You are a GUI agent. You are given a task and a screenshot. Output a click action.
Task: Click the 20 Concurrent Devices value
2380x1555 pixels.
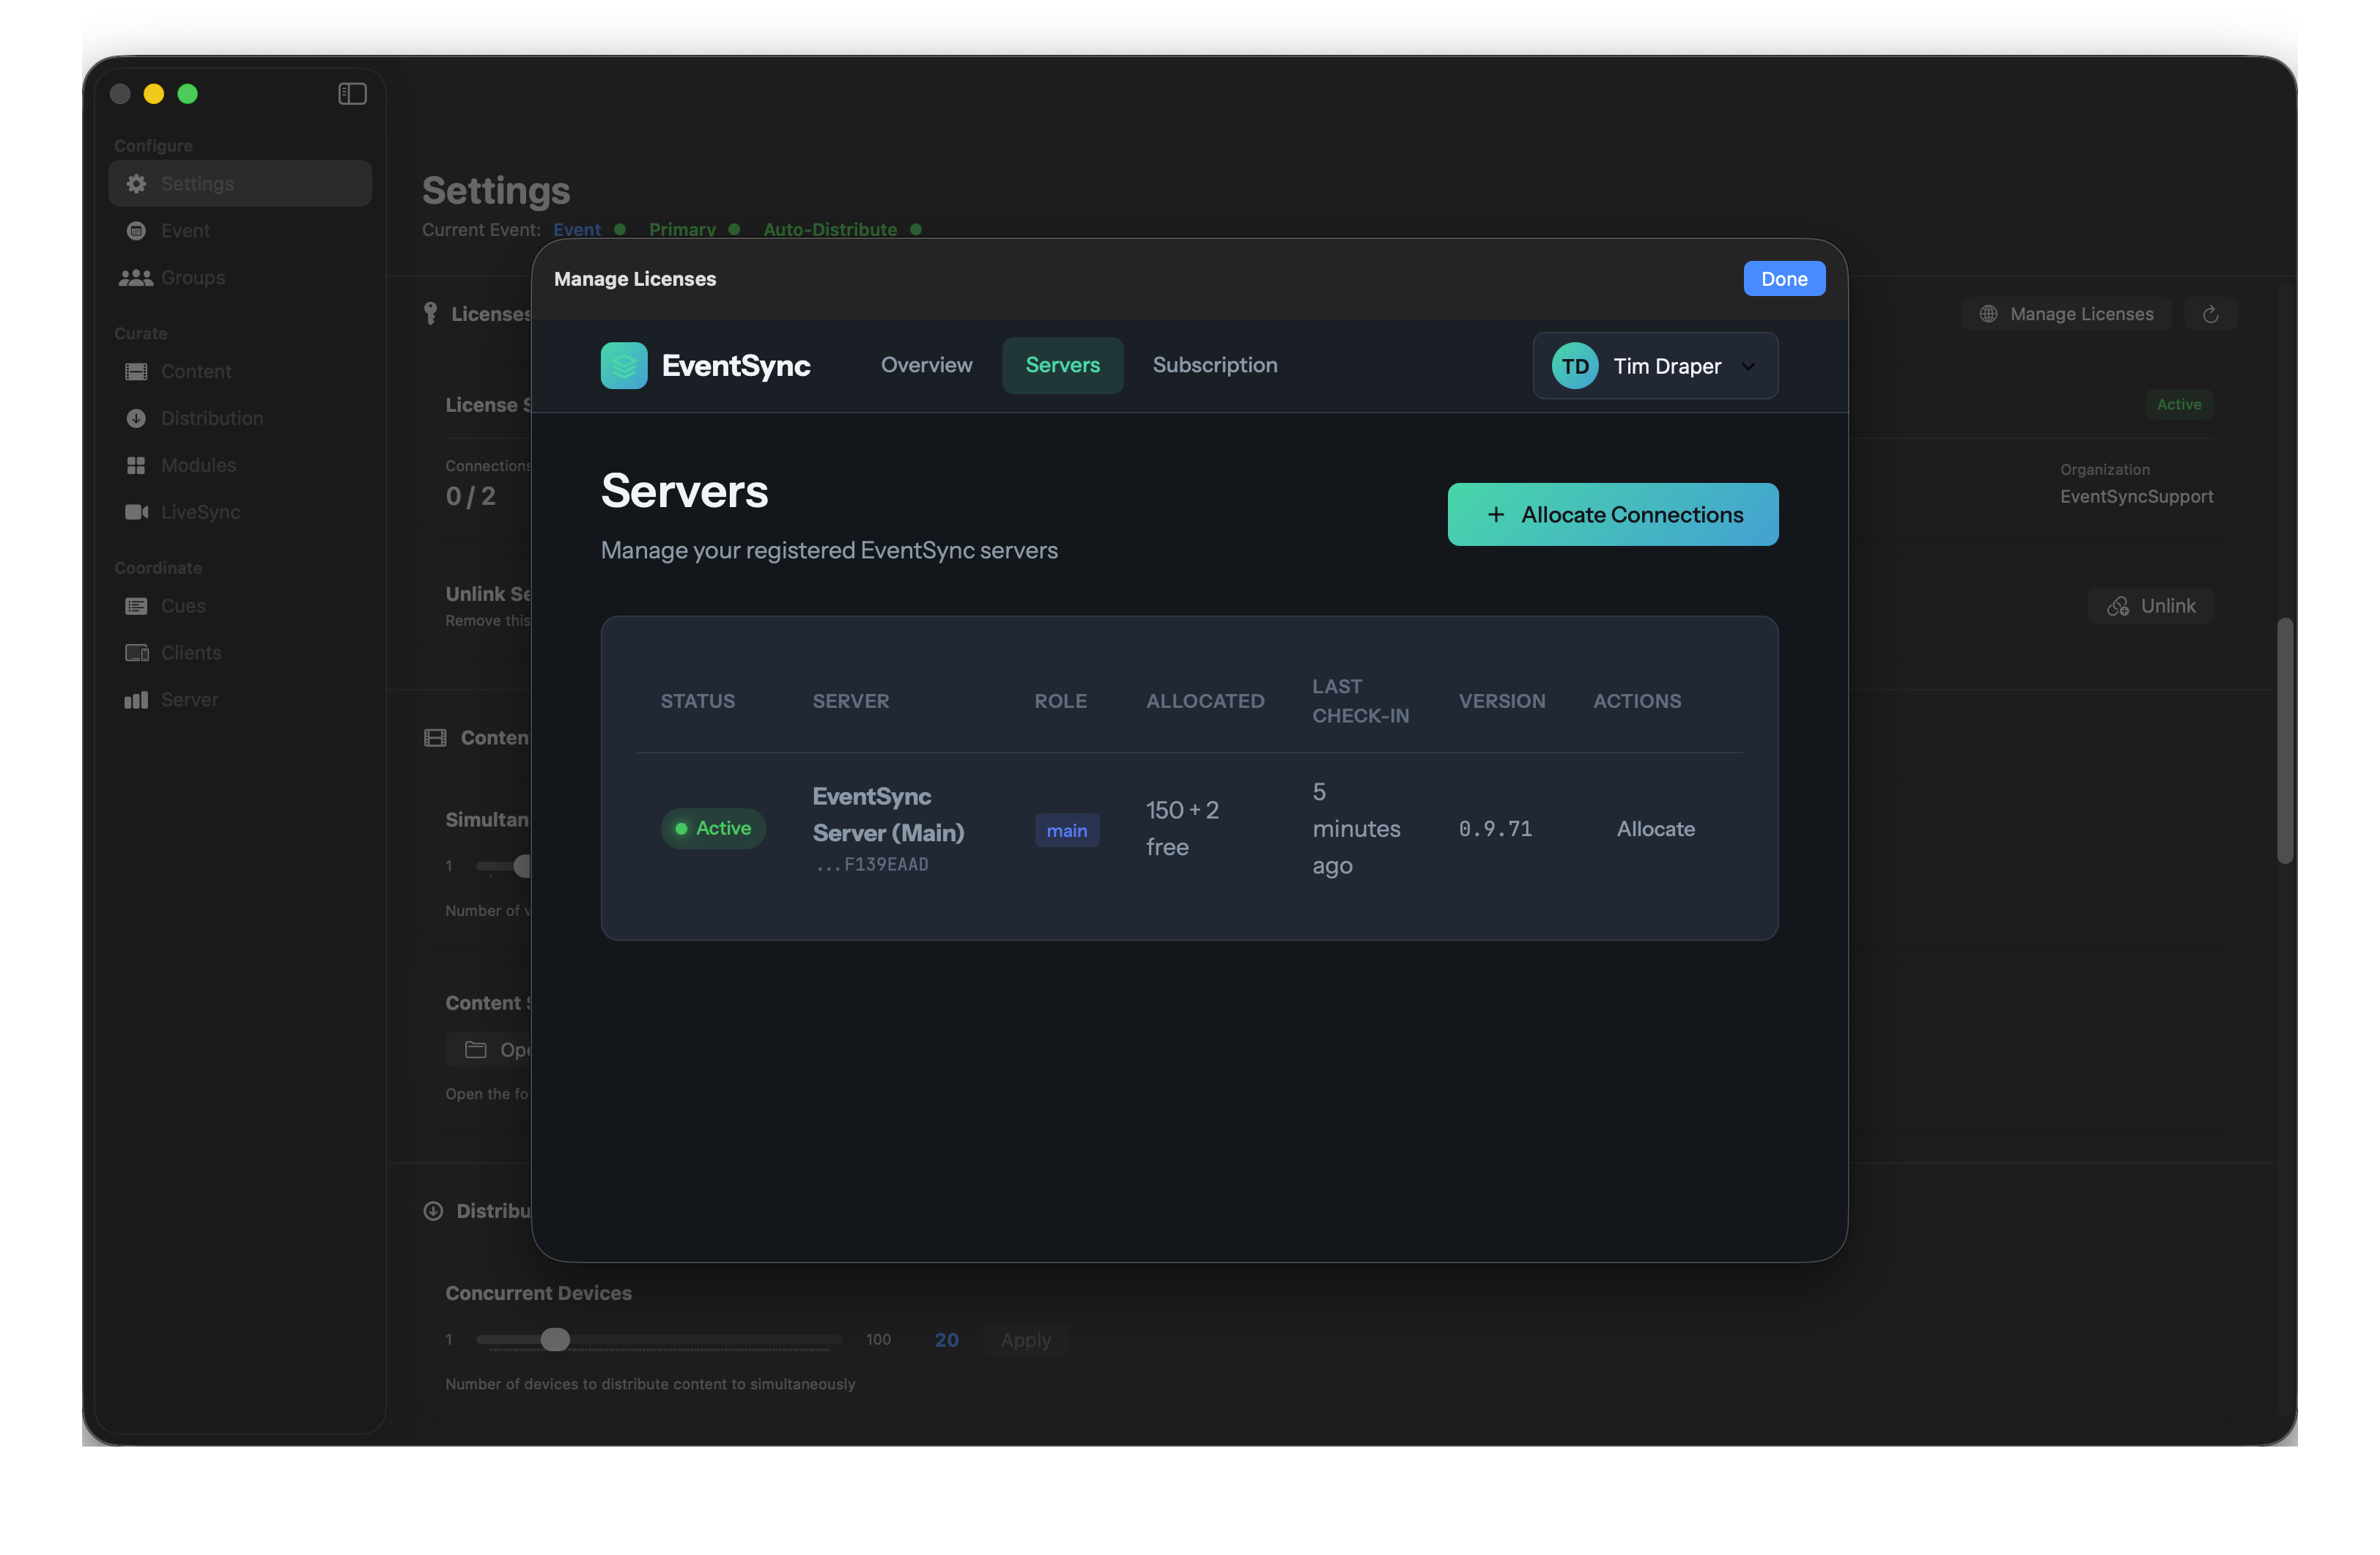click(x=946, y=1340)
